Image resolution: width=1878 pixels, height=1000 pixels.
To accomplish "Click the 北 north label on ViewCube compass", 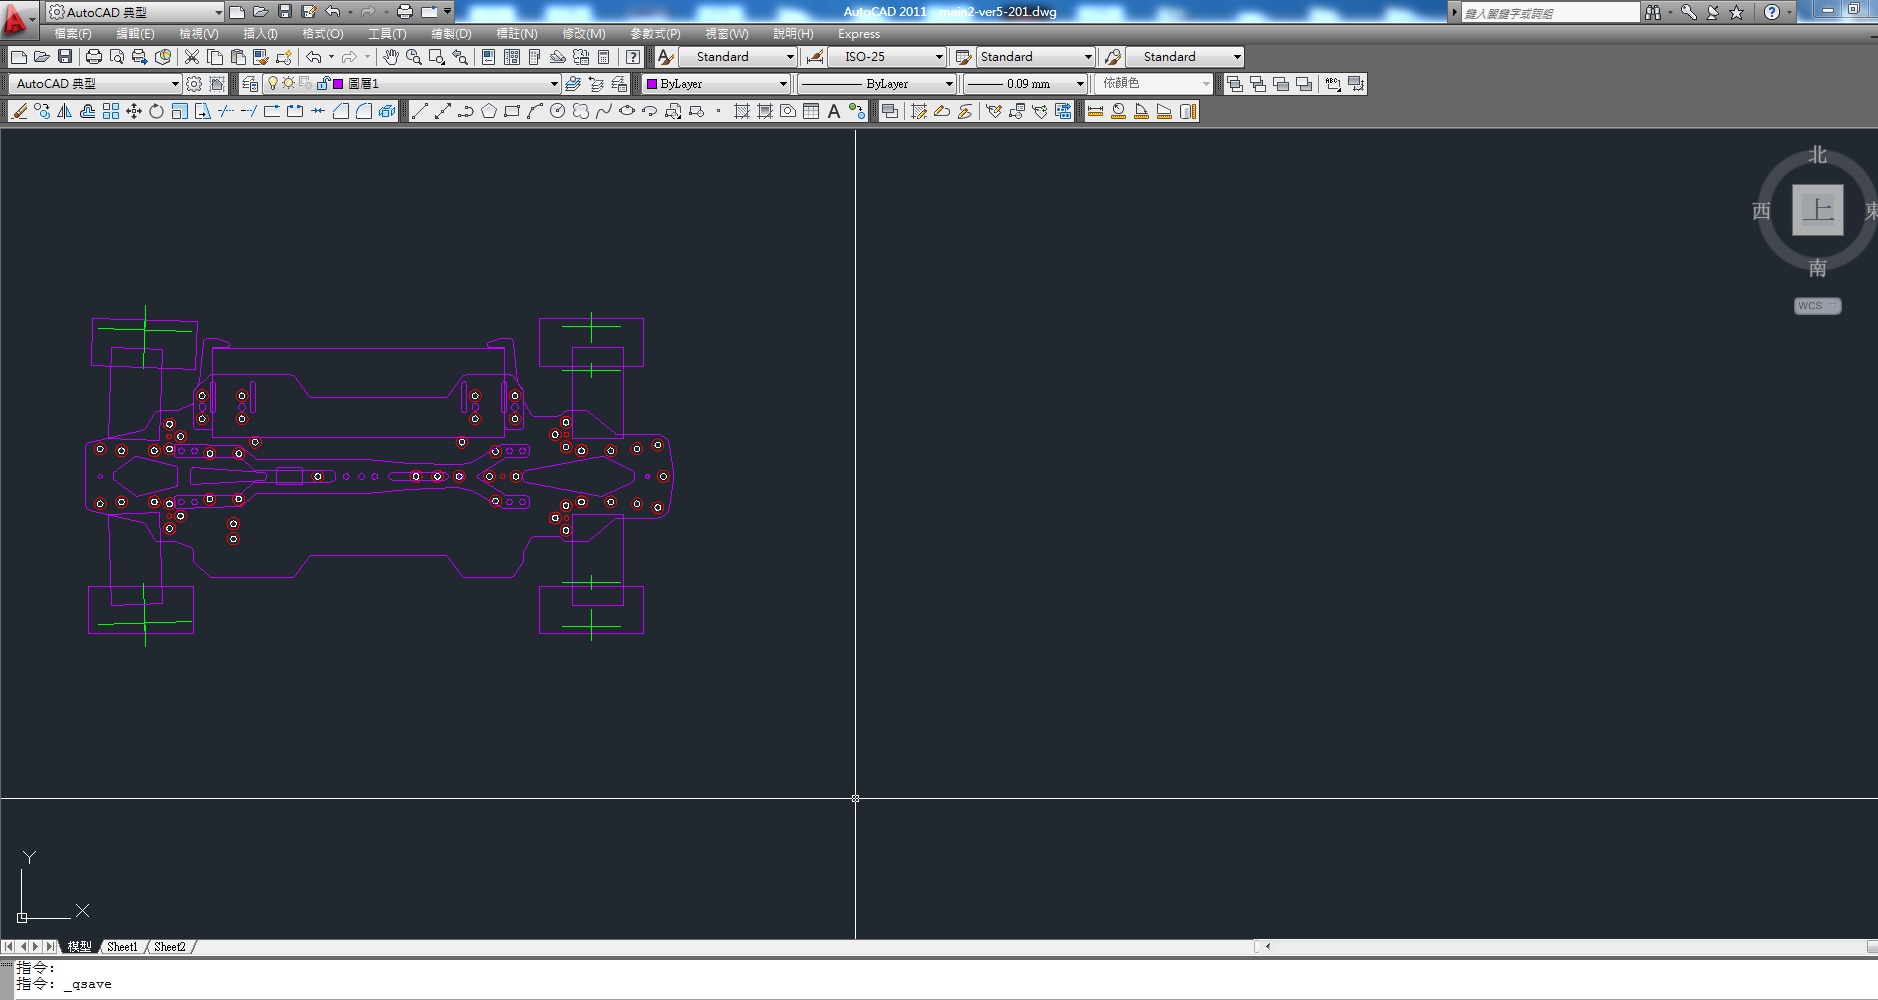I will click(x=1817, y=155).
